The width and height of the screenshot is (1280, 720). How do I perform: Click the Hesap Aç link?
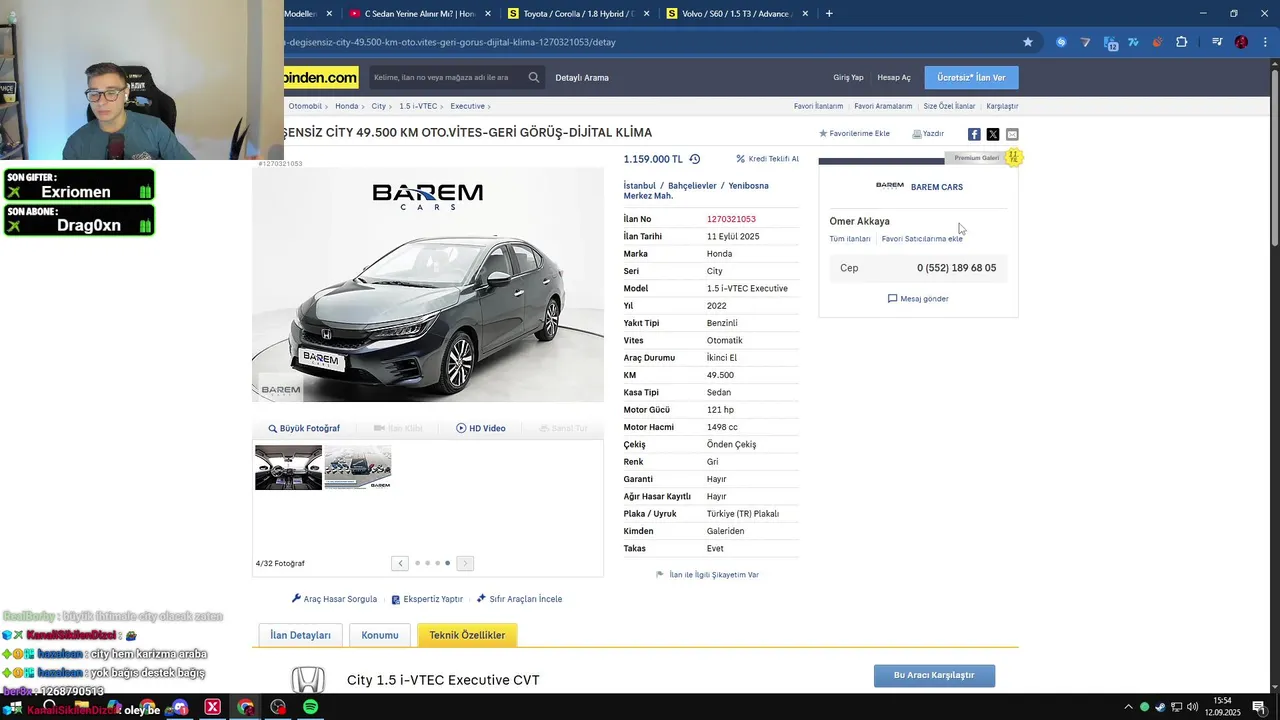(x=894, y=77)
